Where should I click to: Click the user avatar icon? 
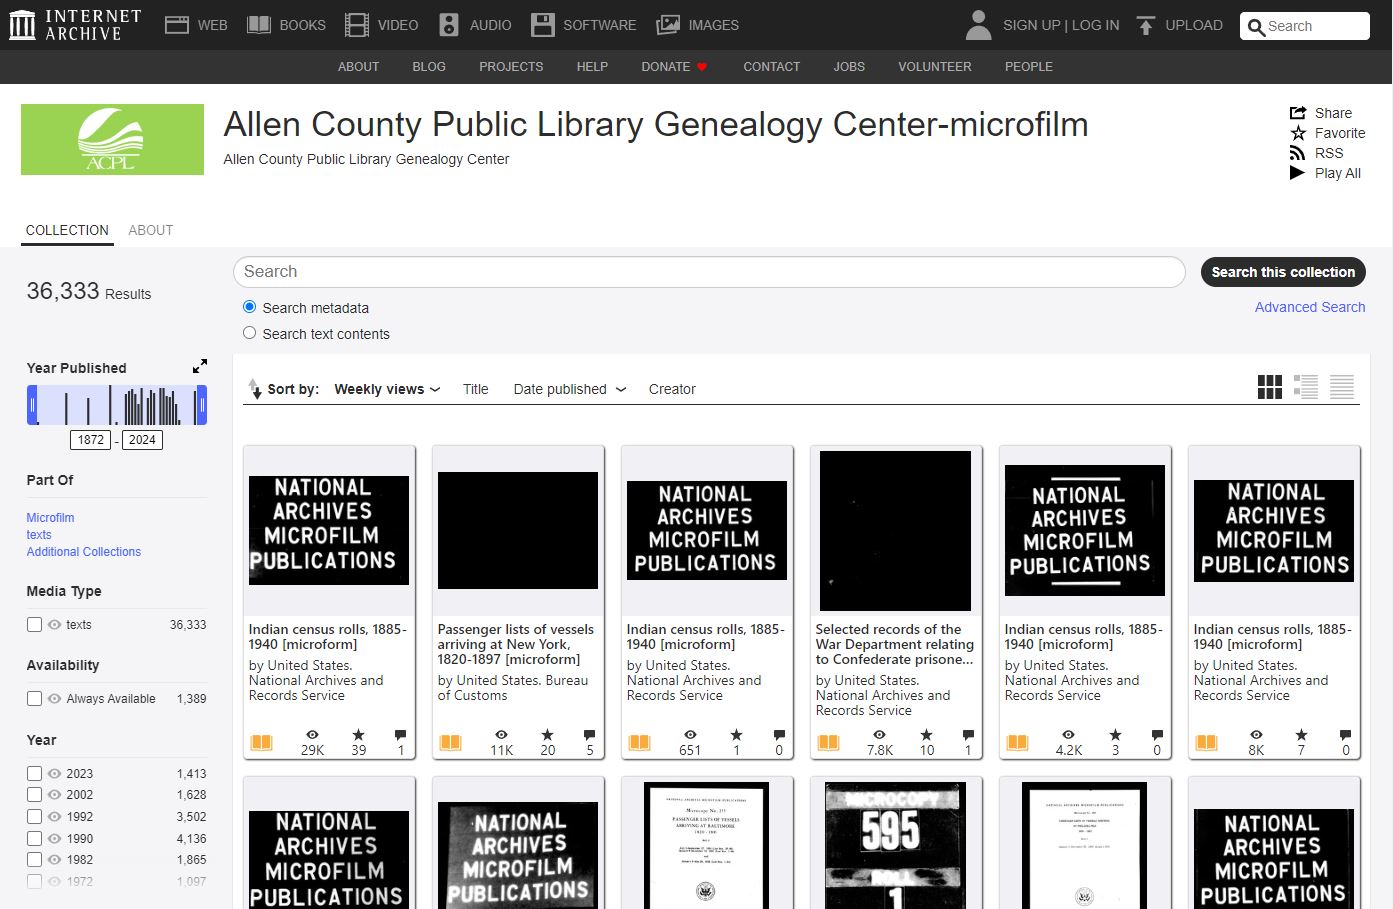979,25
